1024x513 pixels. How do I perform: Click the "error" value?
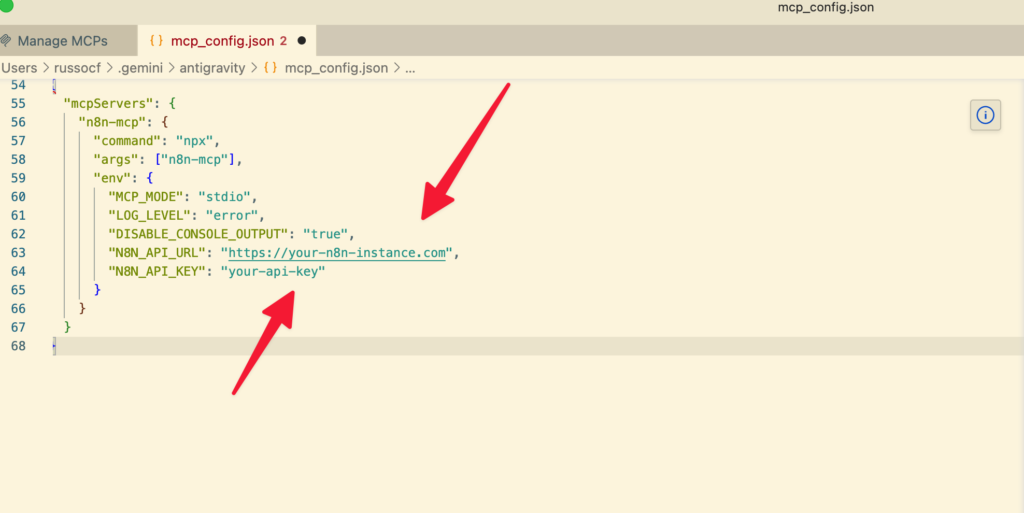point(232,215)
